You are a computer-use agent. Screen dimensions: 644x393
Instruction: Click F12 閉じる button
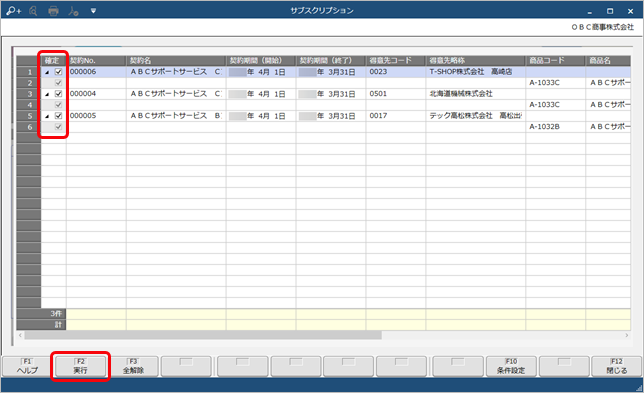tap(616, 366)
